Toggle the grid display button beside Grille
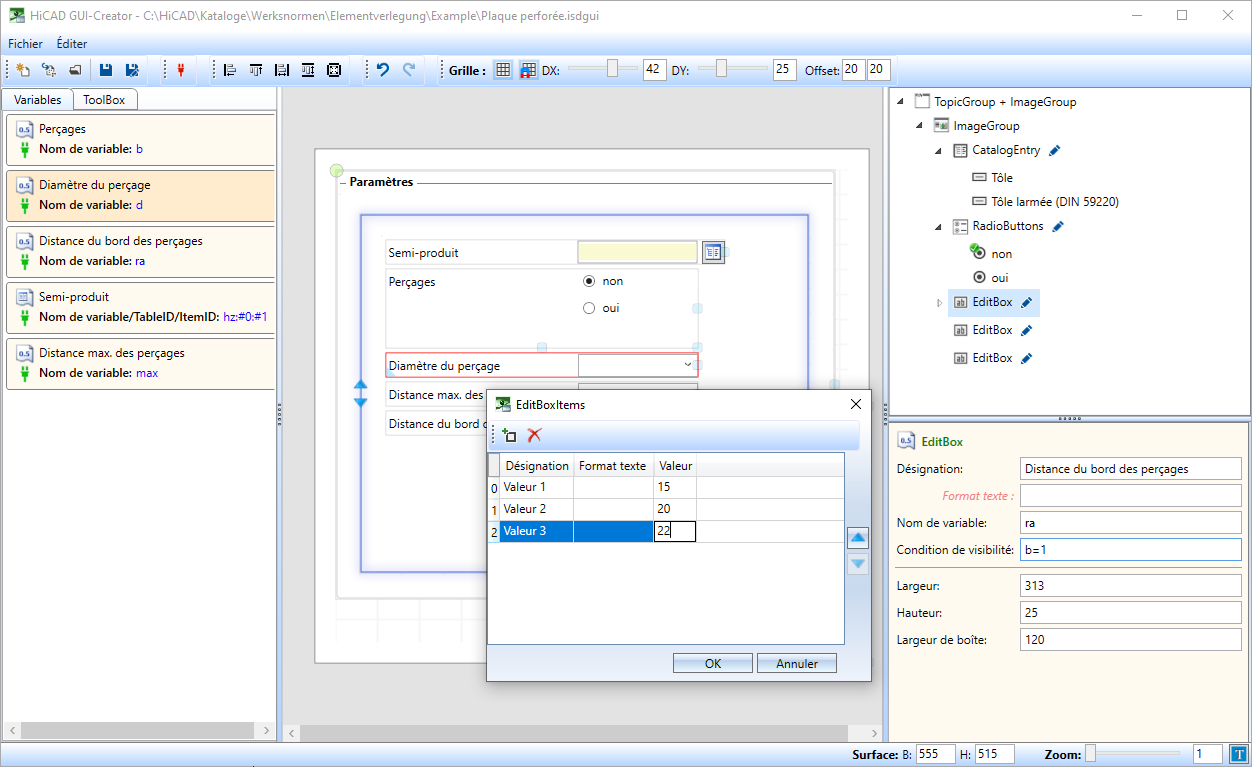Image resolution: width=1252 pixels, height=767 pixels. click(503, 70)
